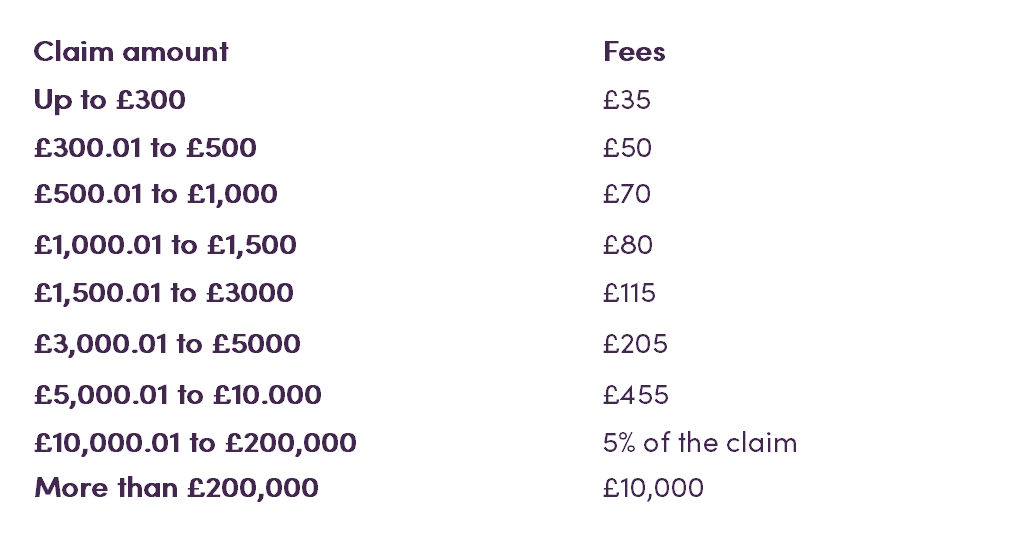Click the £115 fee value
The width and height of the screenshot is (1034, 540).
629,293
